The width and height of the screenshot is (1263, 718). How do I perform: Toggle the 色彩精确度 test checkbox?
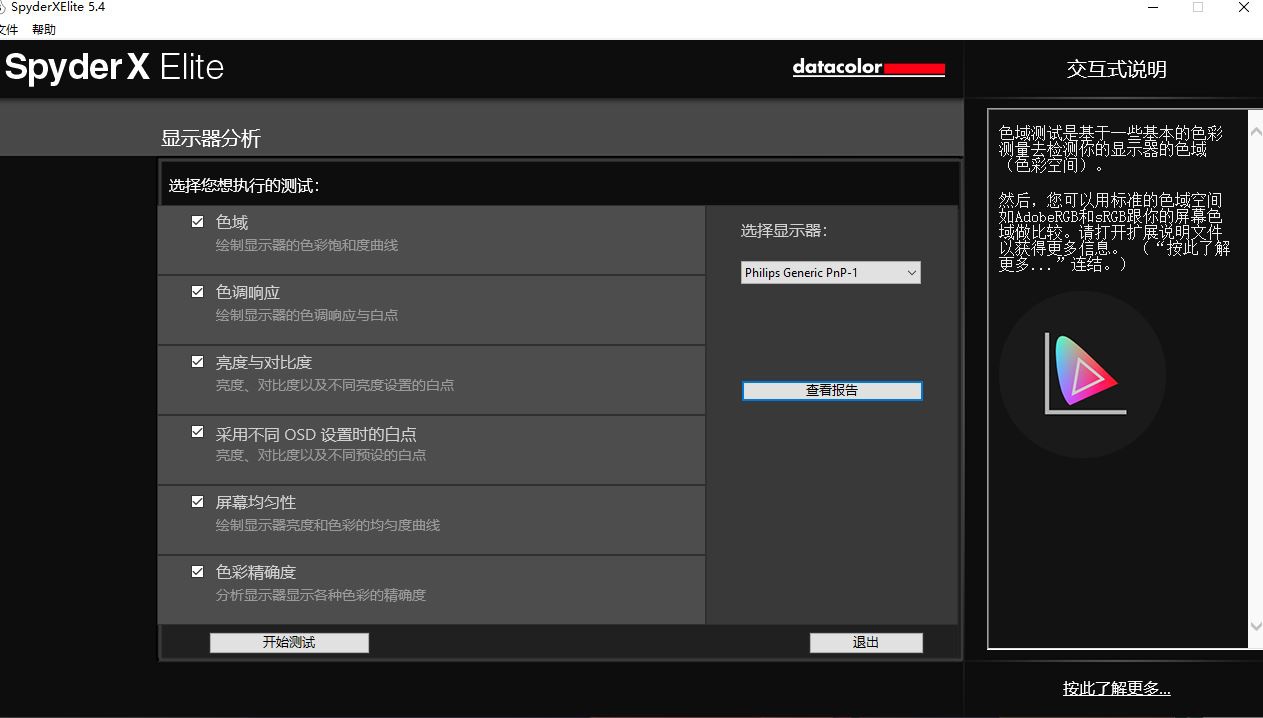coord(198,572)
